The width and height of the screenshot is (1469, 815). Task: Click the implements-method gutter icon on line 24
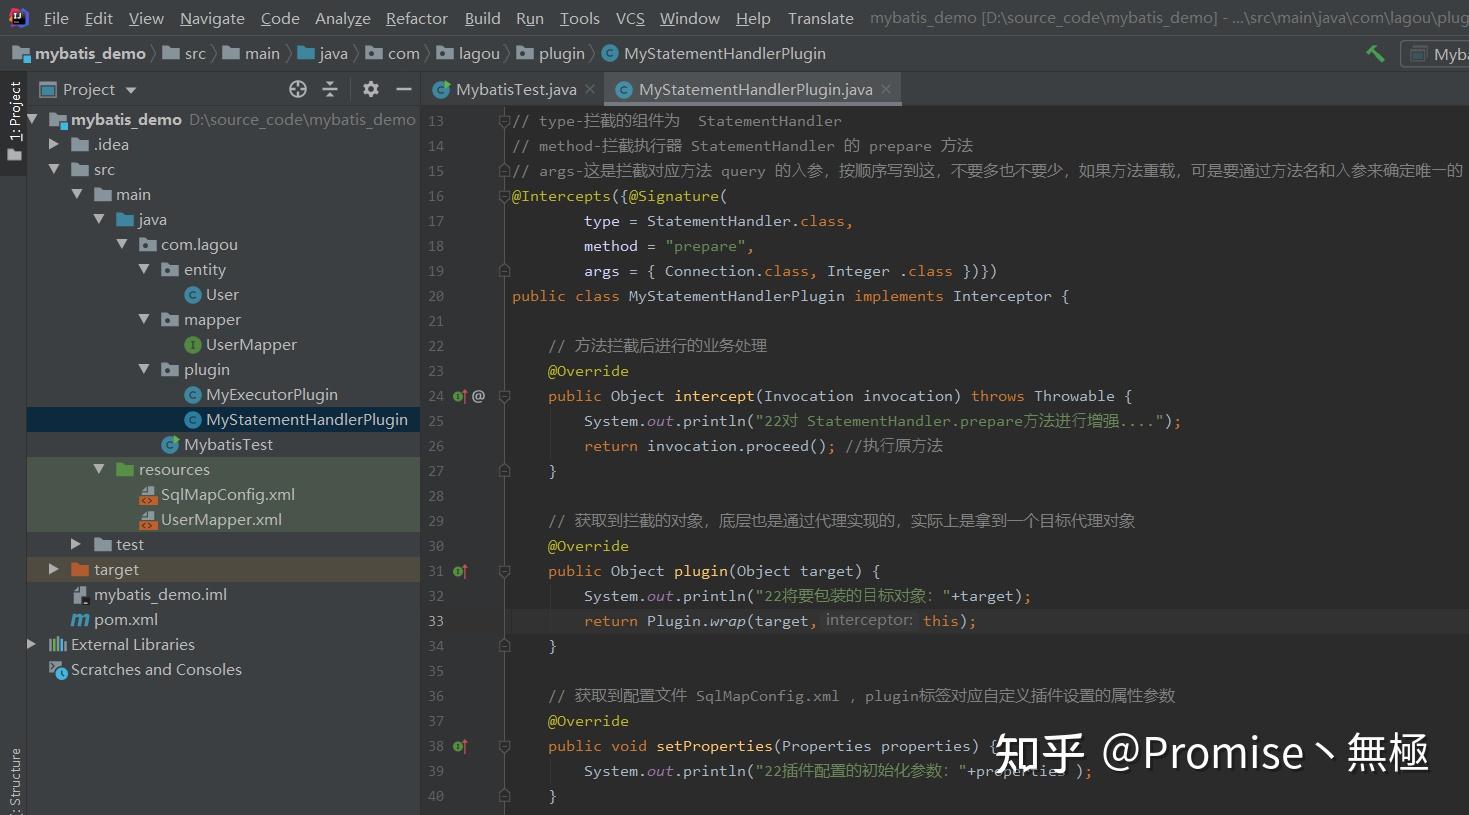click(x=460, y=396)
